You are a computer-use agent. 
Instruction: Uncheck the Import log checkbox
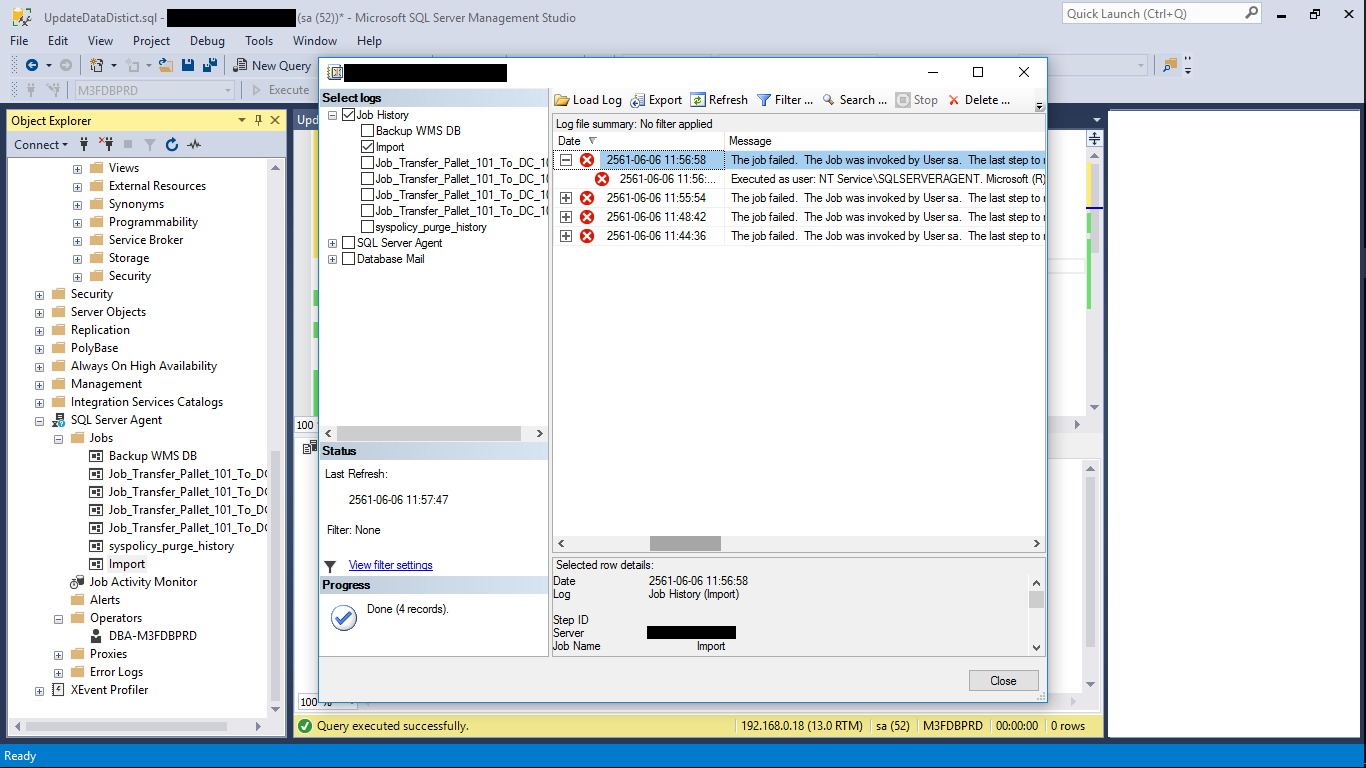click(x=367, y=147)
